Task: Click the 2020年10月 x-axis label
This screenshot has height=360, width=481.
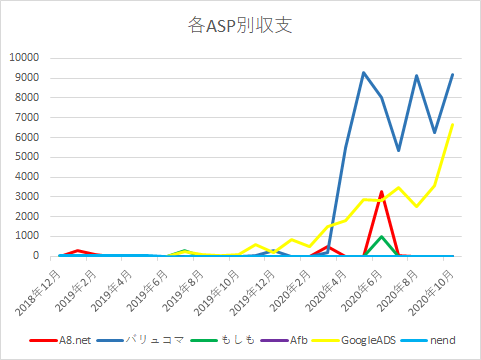Action: coord(431,293)
